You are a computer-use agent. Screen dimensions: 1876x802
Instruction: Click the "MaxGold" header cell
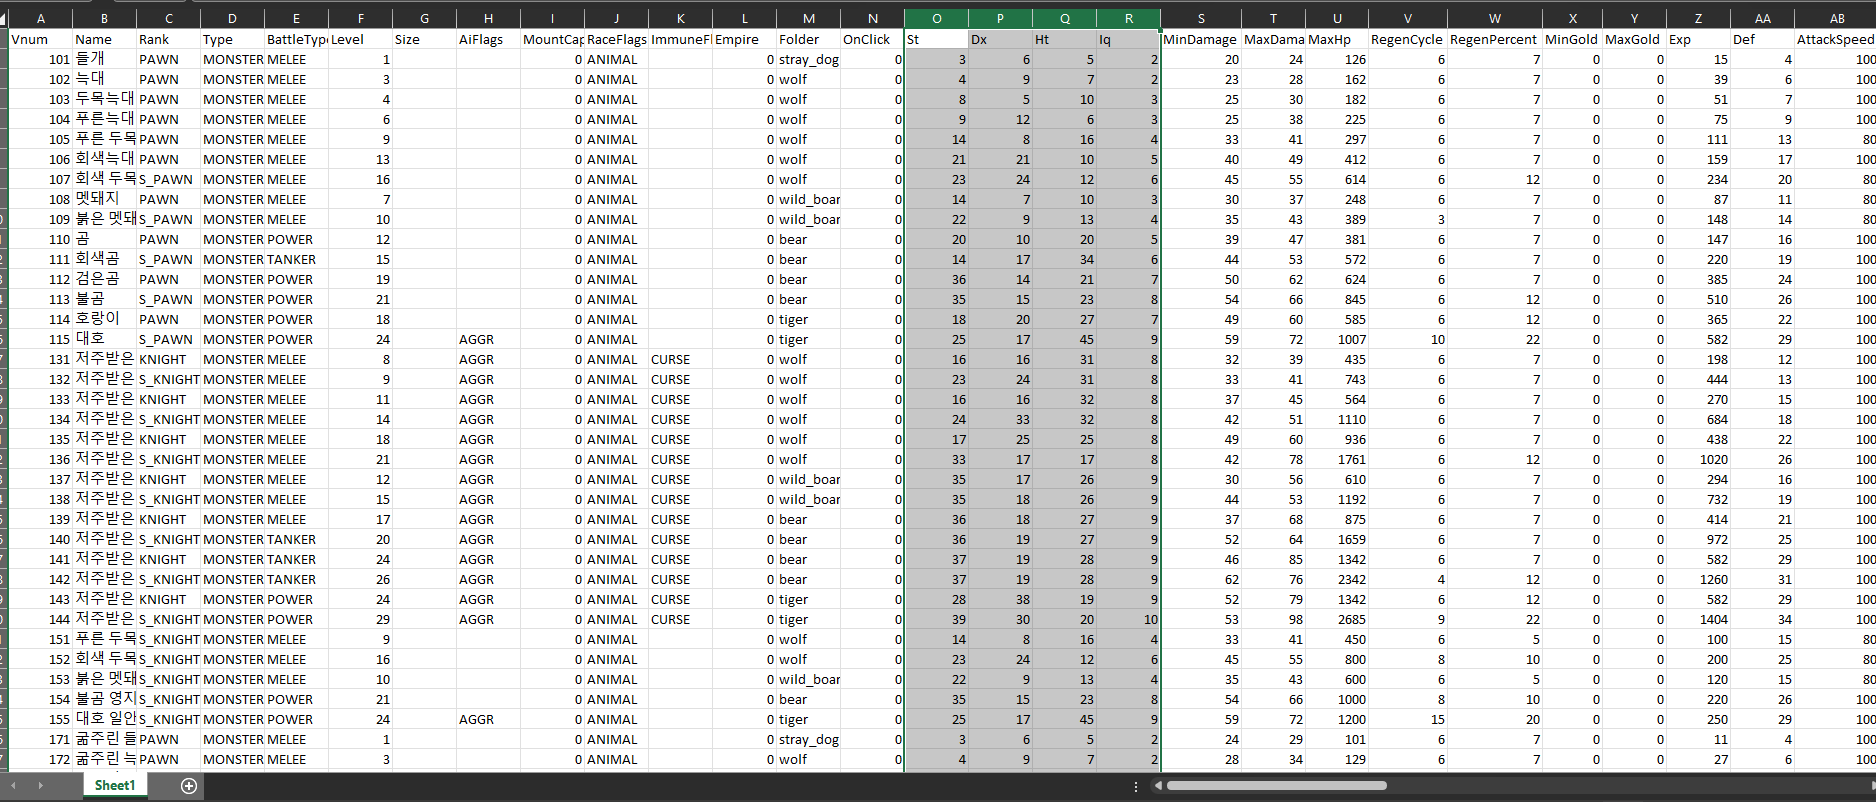(1634, 40)
